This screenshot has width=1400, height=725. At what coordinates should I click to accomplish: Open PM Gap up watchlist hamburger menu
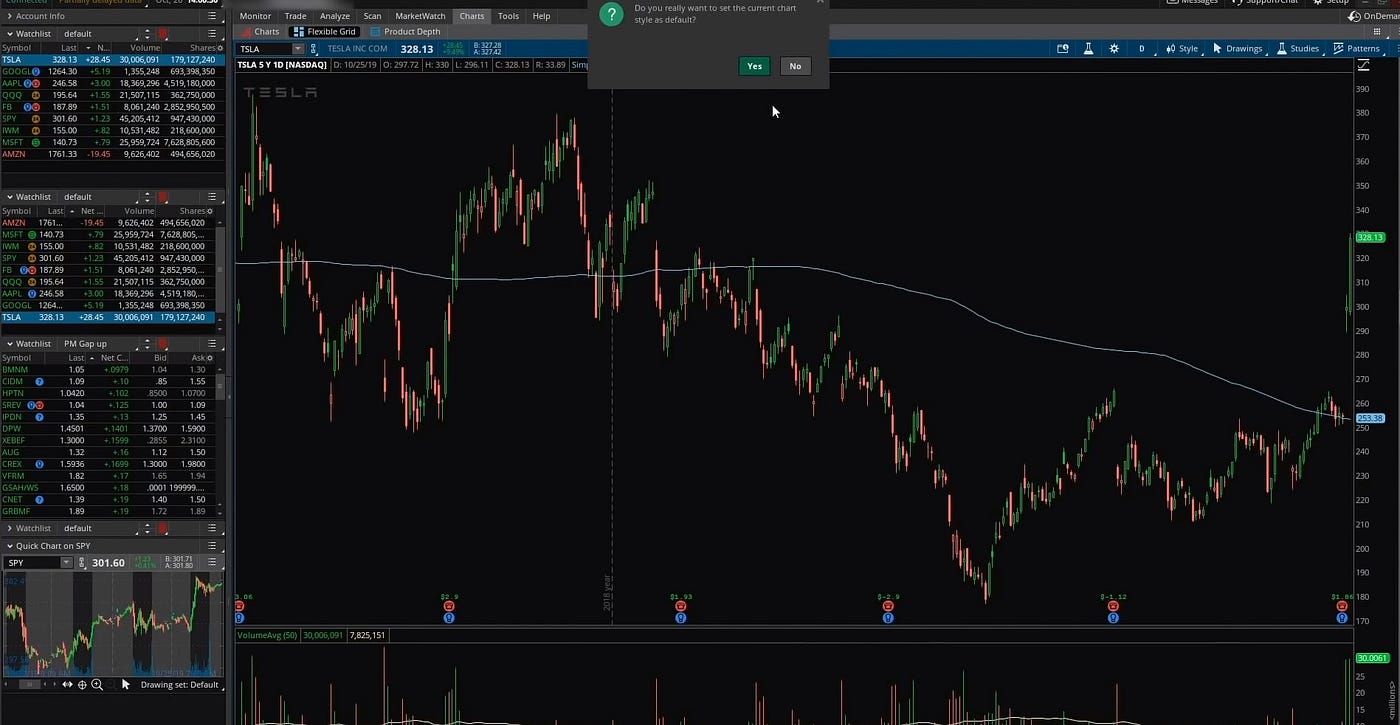click(x=212, y=344)
